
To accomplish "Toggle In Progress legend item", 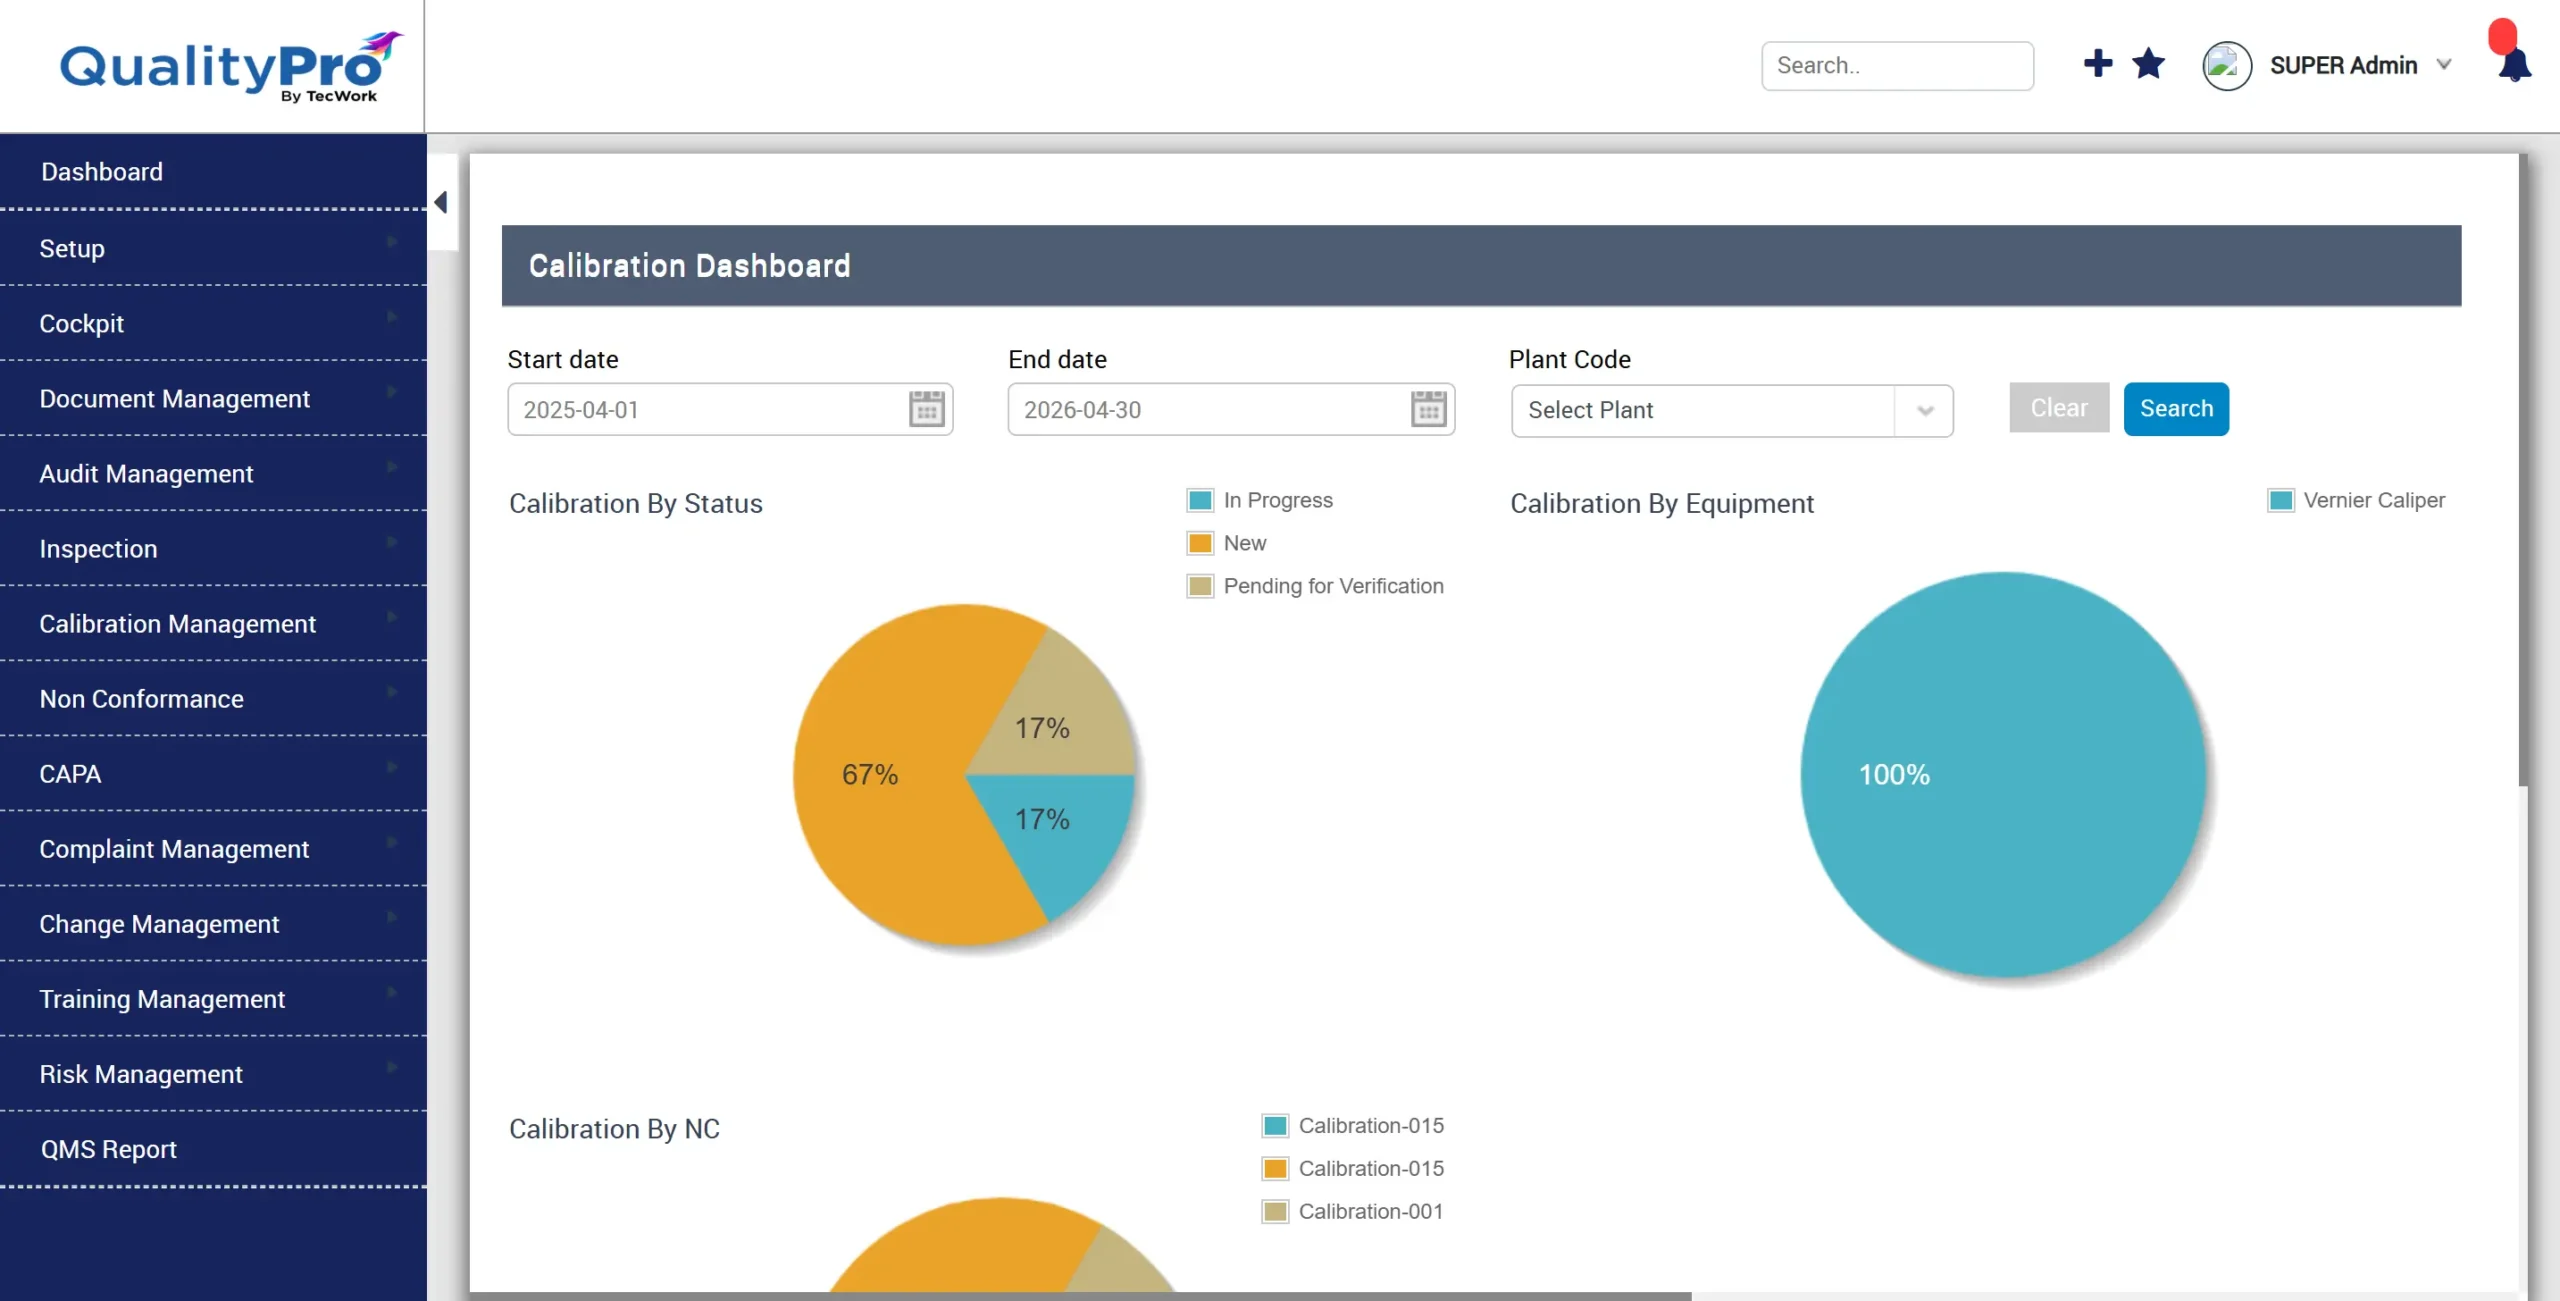I will (x=1260, y=500).
